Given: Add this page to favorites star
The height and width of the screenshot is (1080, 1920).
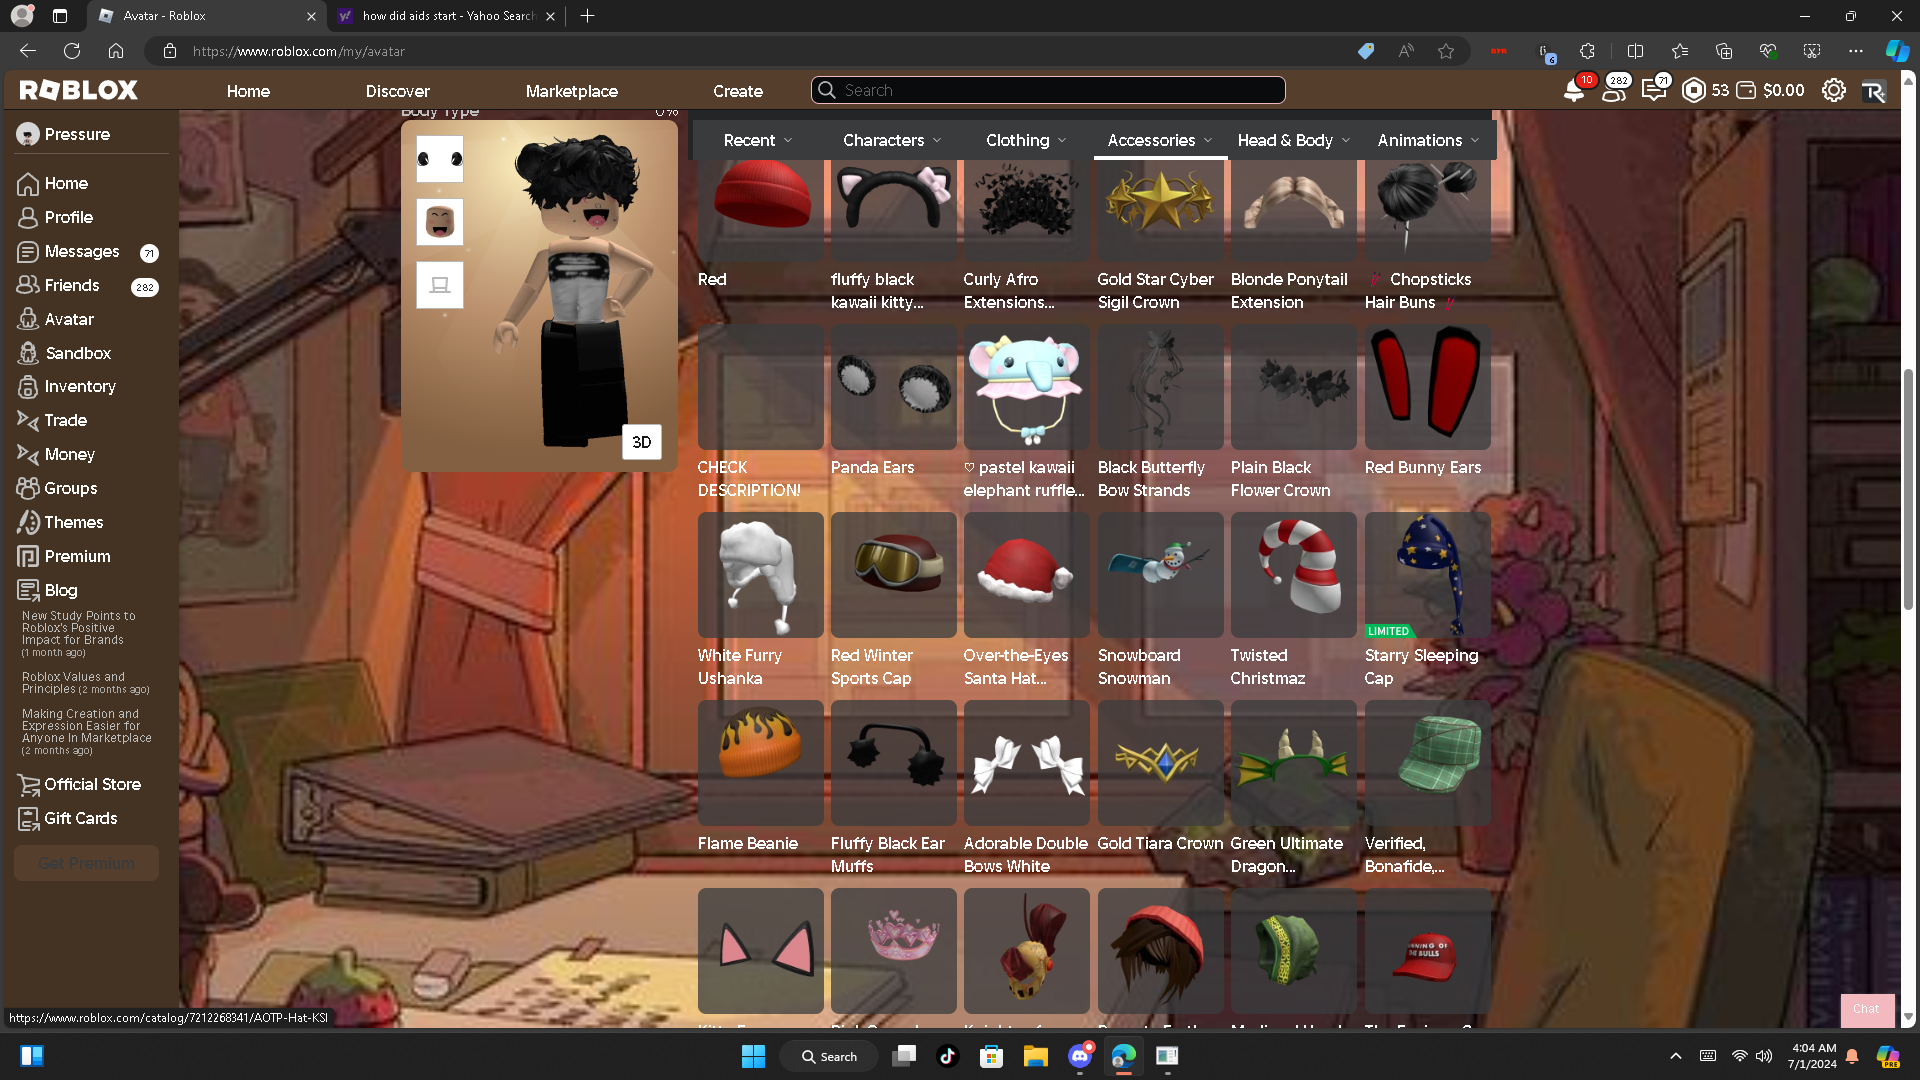Looking at the screenshot, I should pos(1446,51).
